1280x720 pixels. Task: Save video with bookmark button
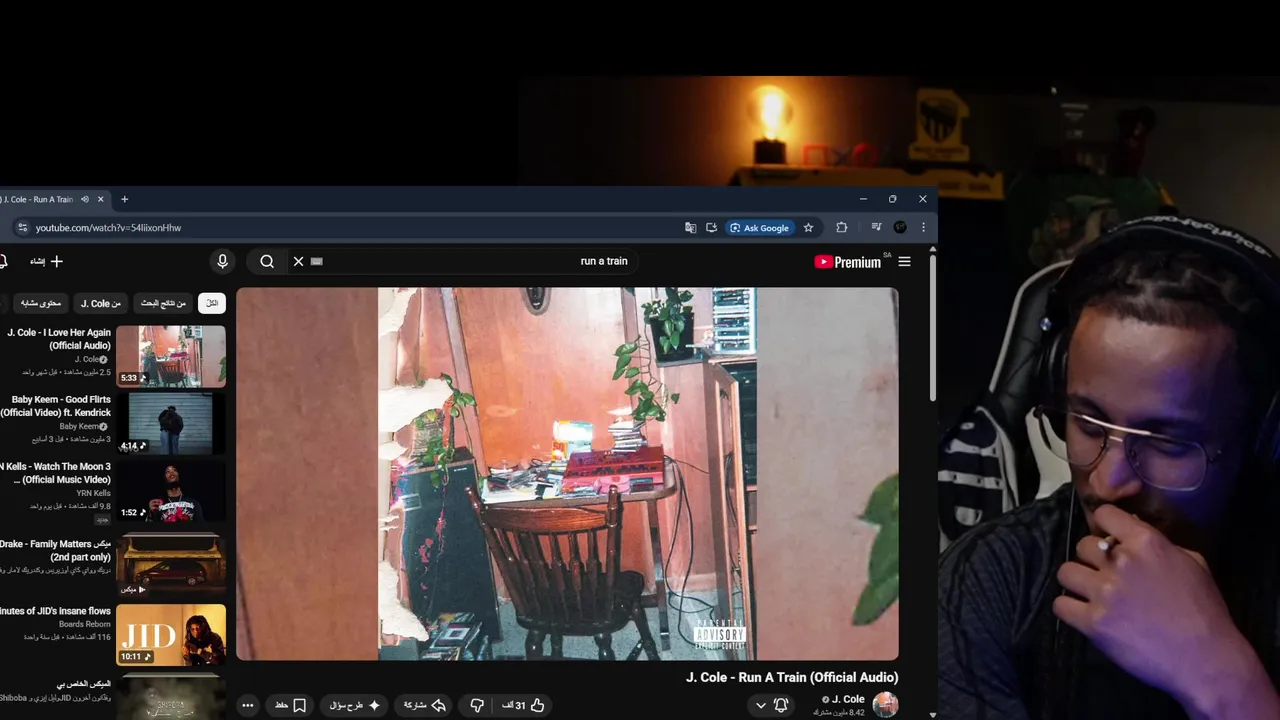tap(290, 705)
